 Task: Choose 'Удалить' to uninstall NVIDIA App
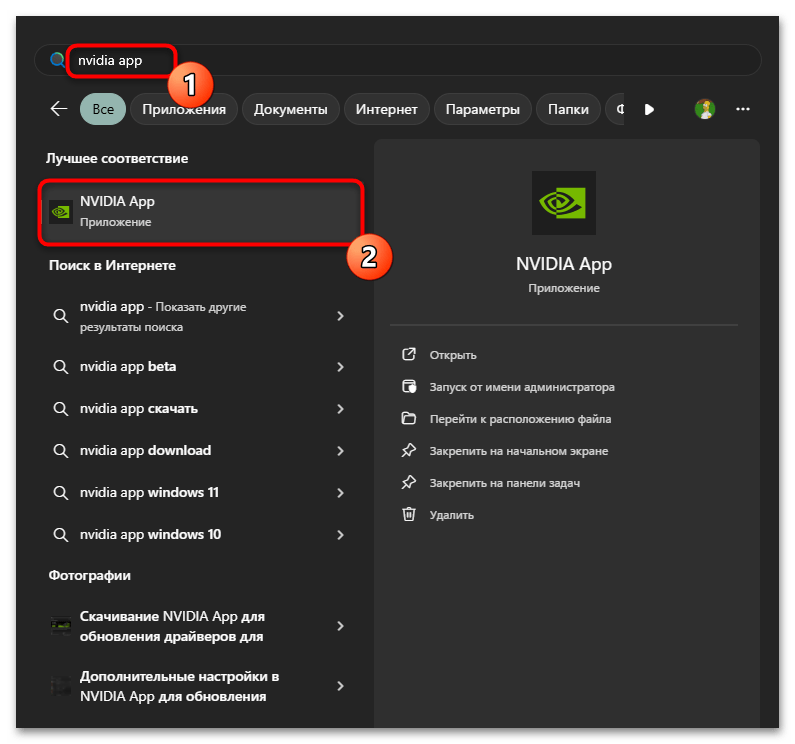pyautogui.click(x=452, y=515)
